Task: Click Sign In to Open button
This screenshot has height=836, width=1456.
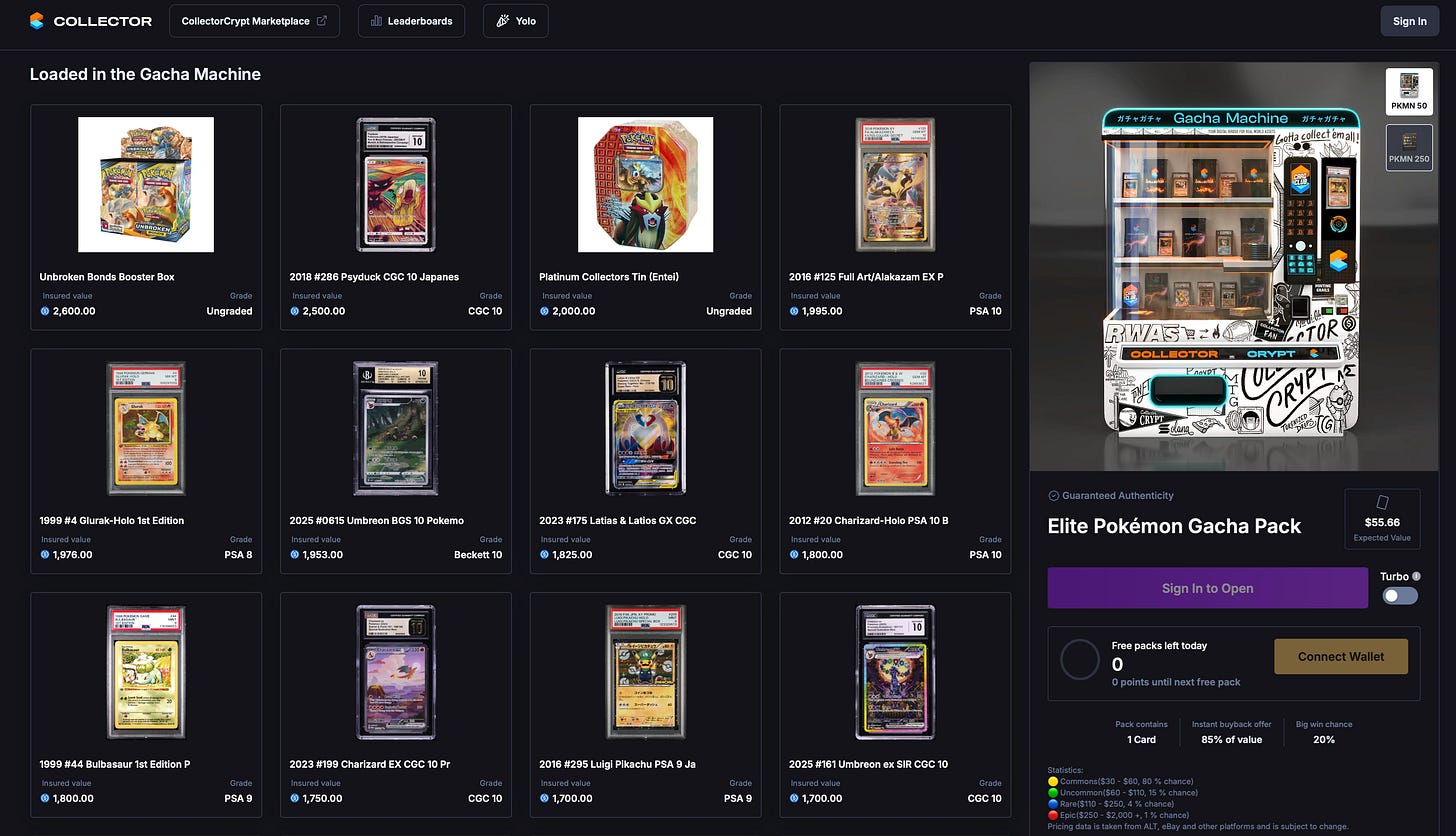Action: 1207,588
